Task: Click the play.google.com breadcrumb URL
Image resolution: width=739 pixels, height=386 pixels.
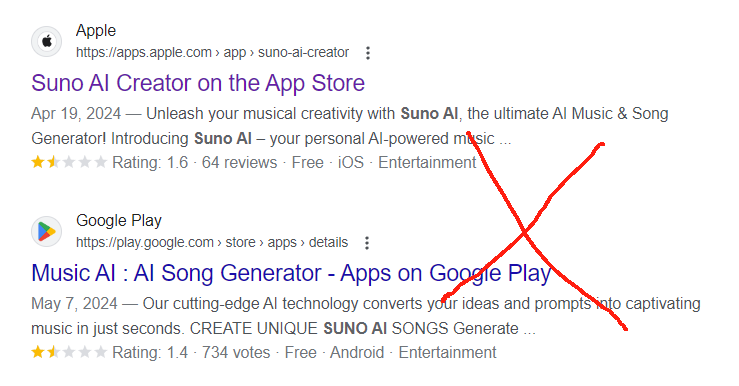Action: [212, 242]
